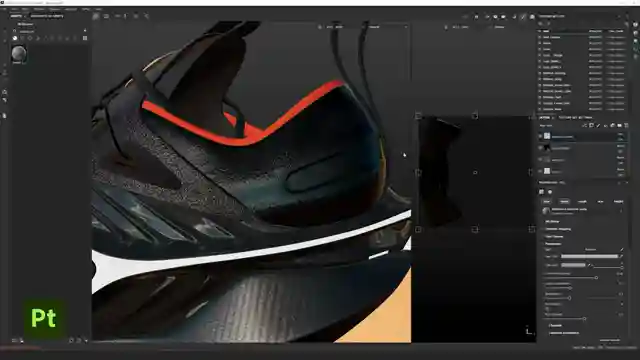Toggle the height channel button in properties
This screenshot has height=360, width=640.
pyautogui.click(x=618, y=202)
